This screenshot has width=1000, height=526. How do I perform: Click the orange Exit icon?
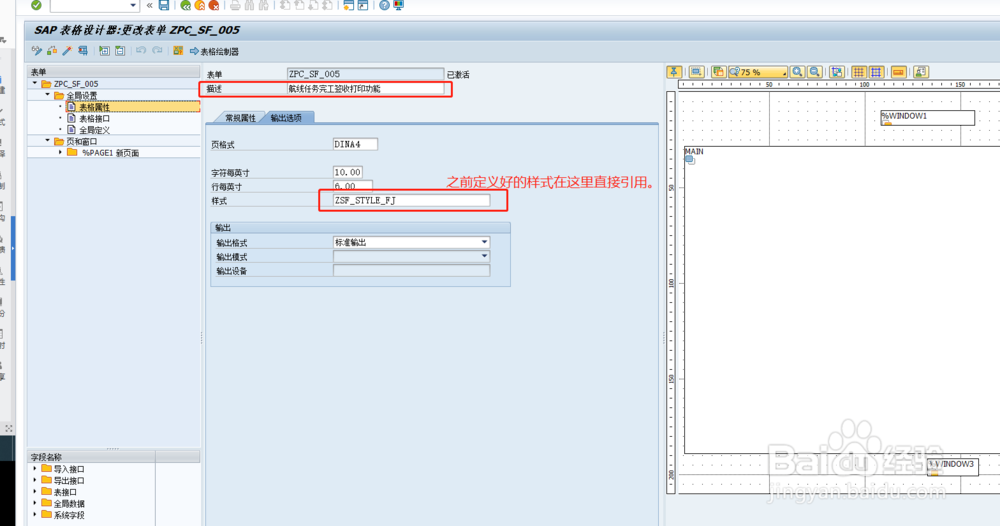(x=200, y=5)
